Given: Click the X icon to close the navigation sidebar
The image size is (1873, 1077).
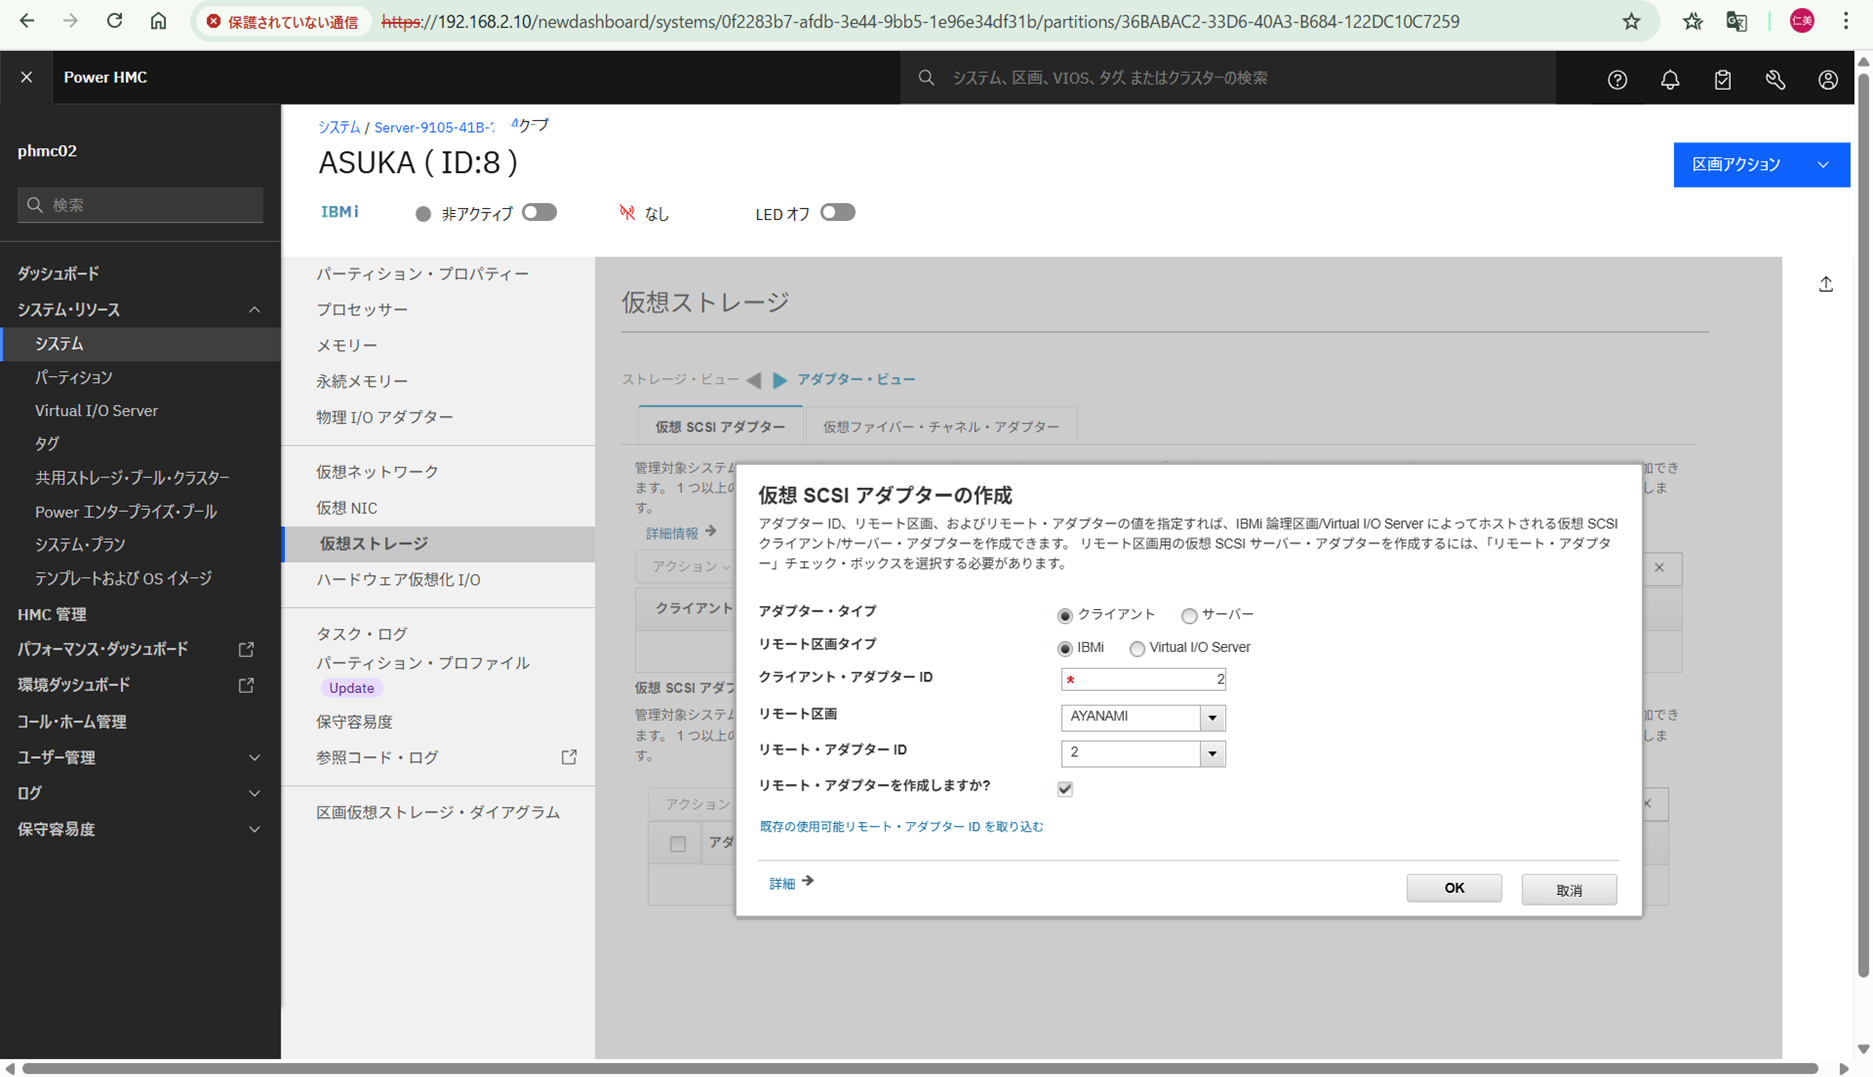Looking at the screenshot, I should (27, 77).
